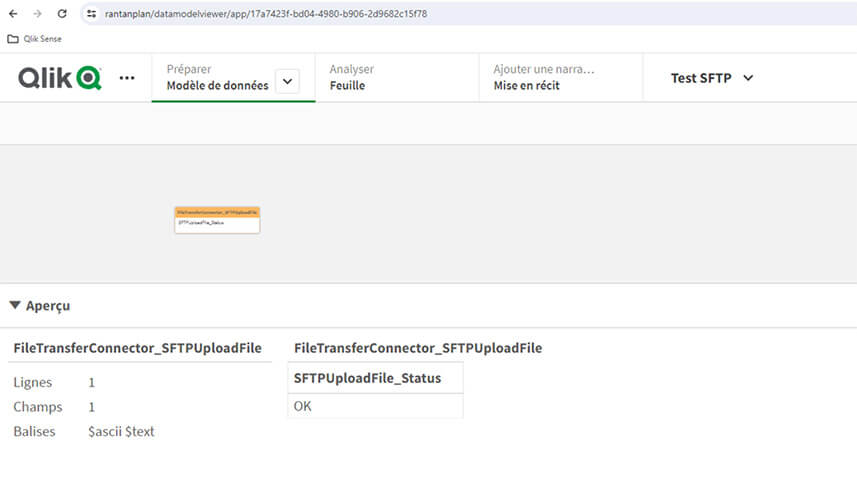Select the FileTransferConnector table in the model canvas
This screenshot has height=501, width=857.
[x=217, y=220]
